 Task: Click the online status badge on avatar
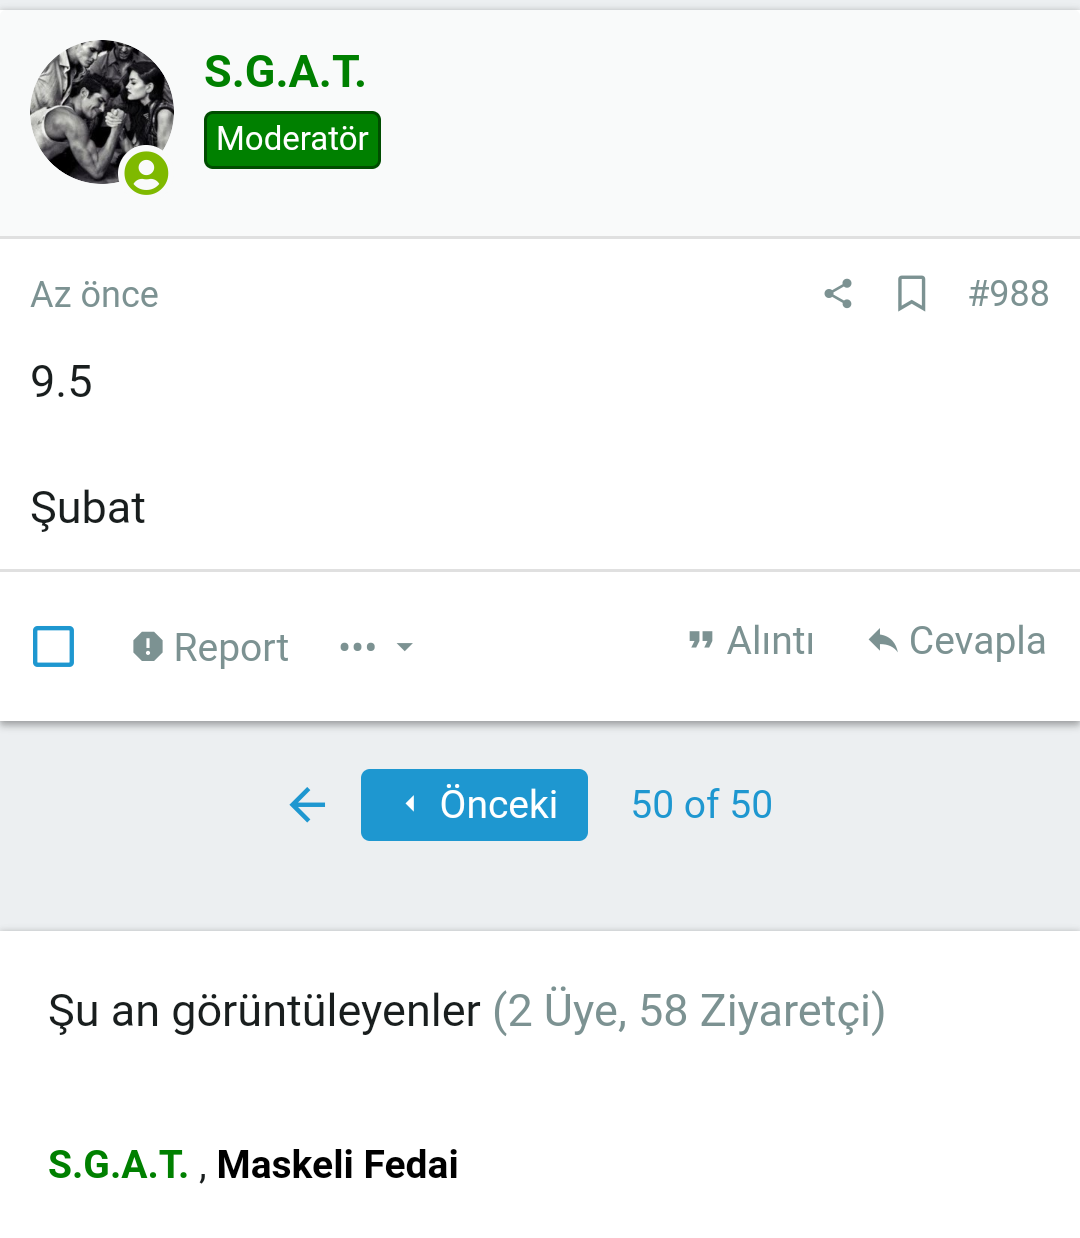pyautogui.click(x=146, y=173)
